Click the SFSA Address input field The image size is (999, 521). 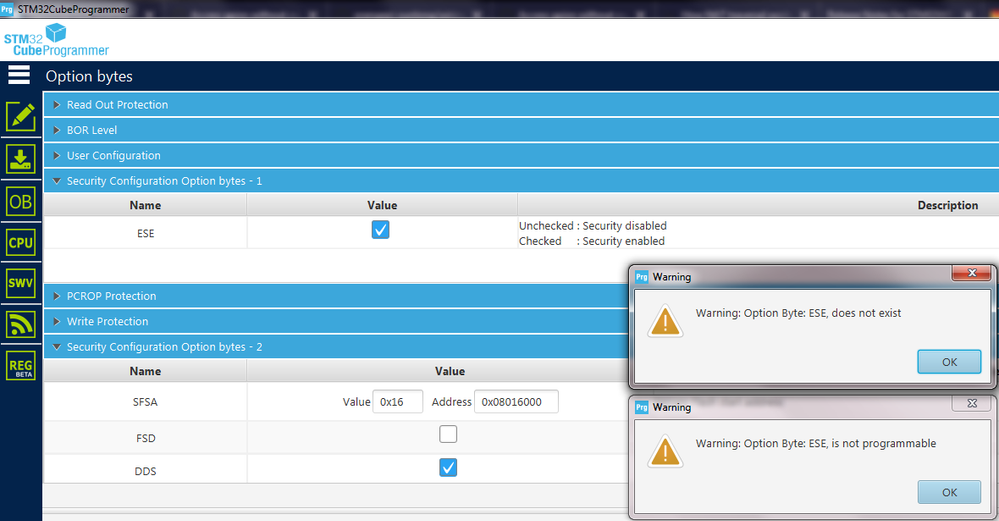tap(516, 402)
